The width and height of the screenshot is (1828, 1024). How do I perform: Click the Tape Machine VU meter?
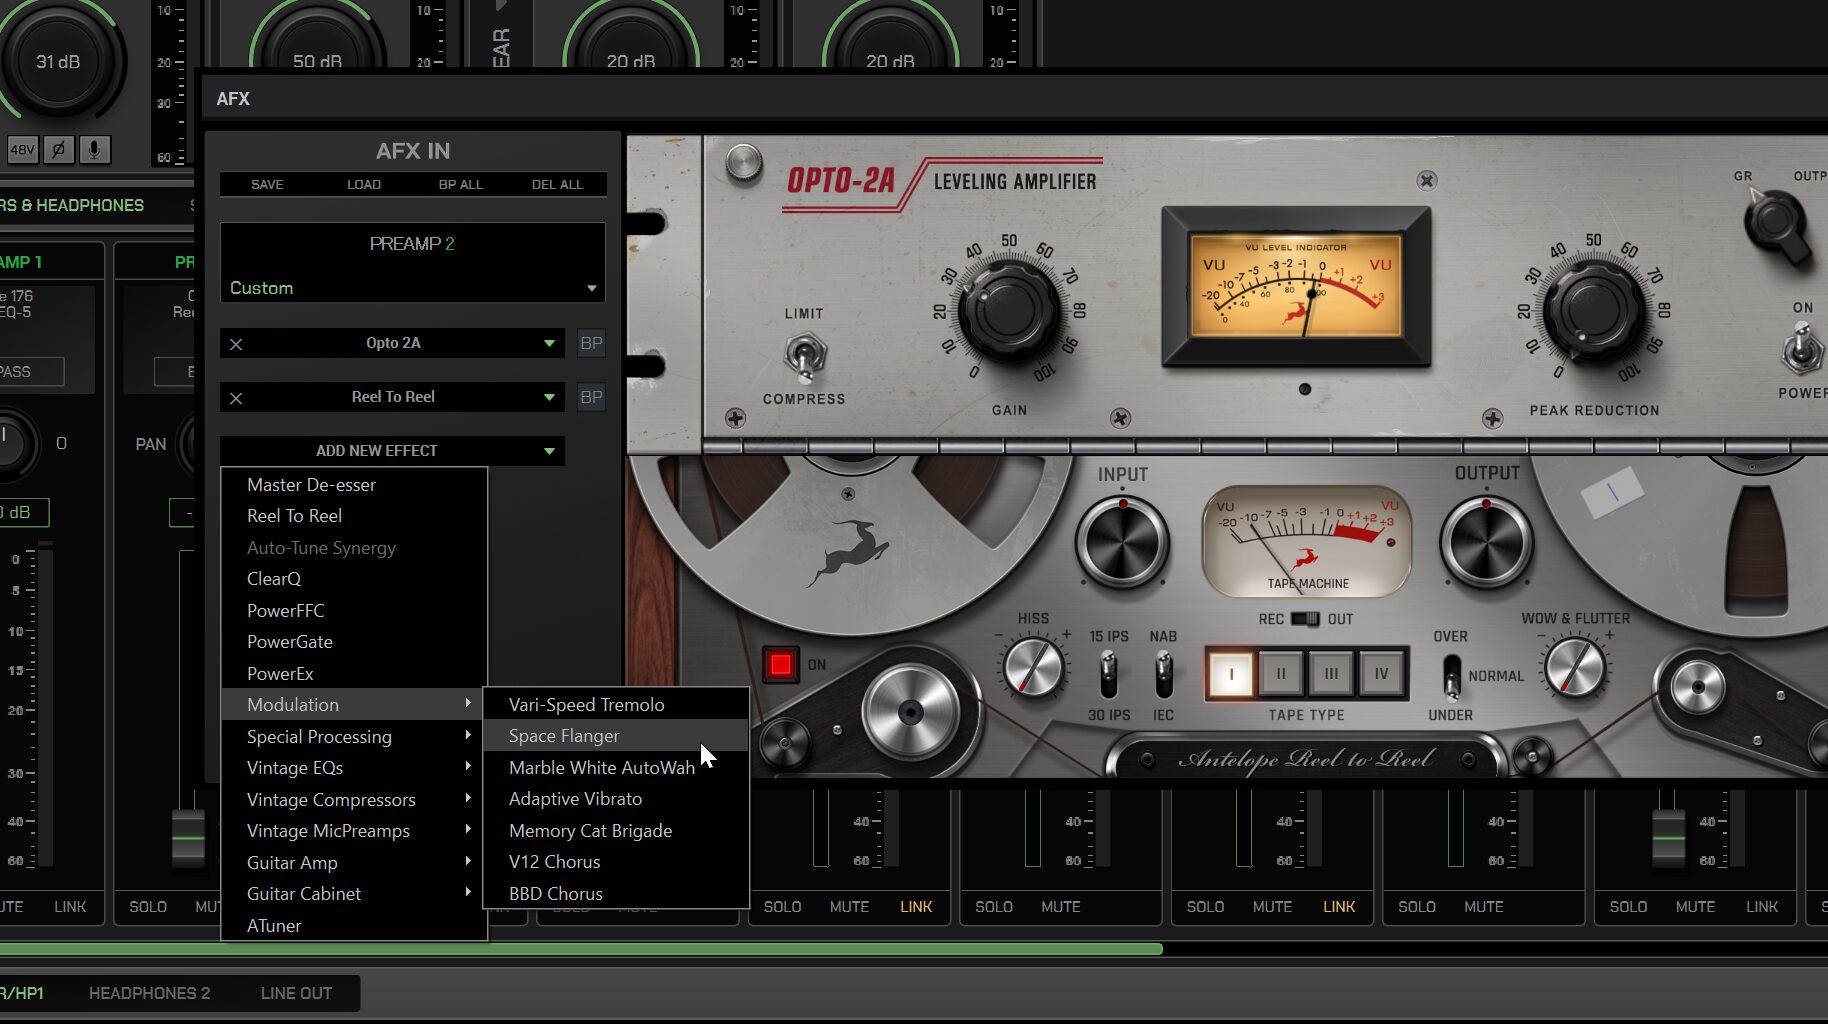point(1307,541)
